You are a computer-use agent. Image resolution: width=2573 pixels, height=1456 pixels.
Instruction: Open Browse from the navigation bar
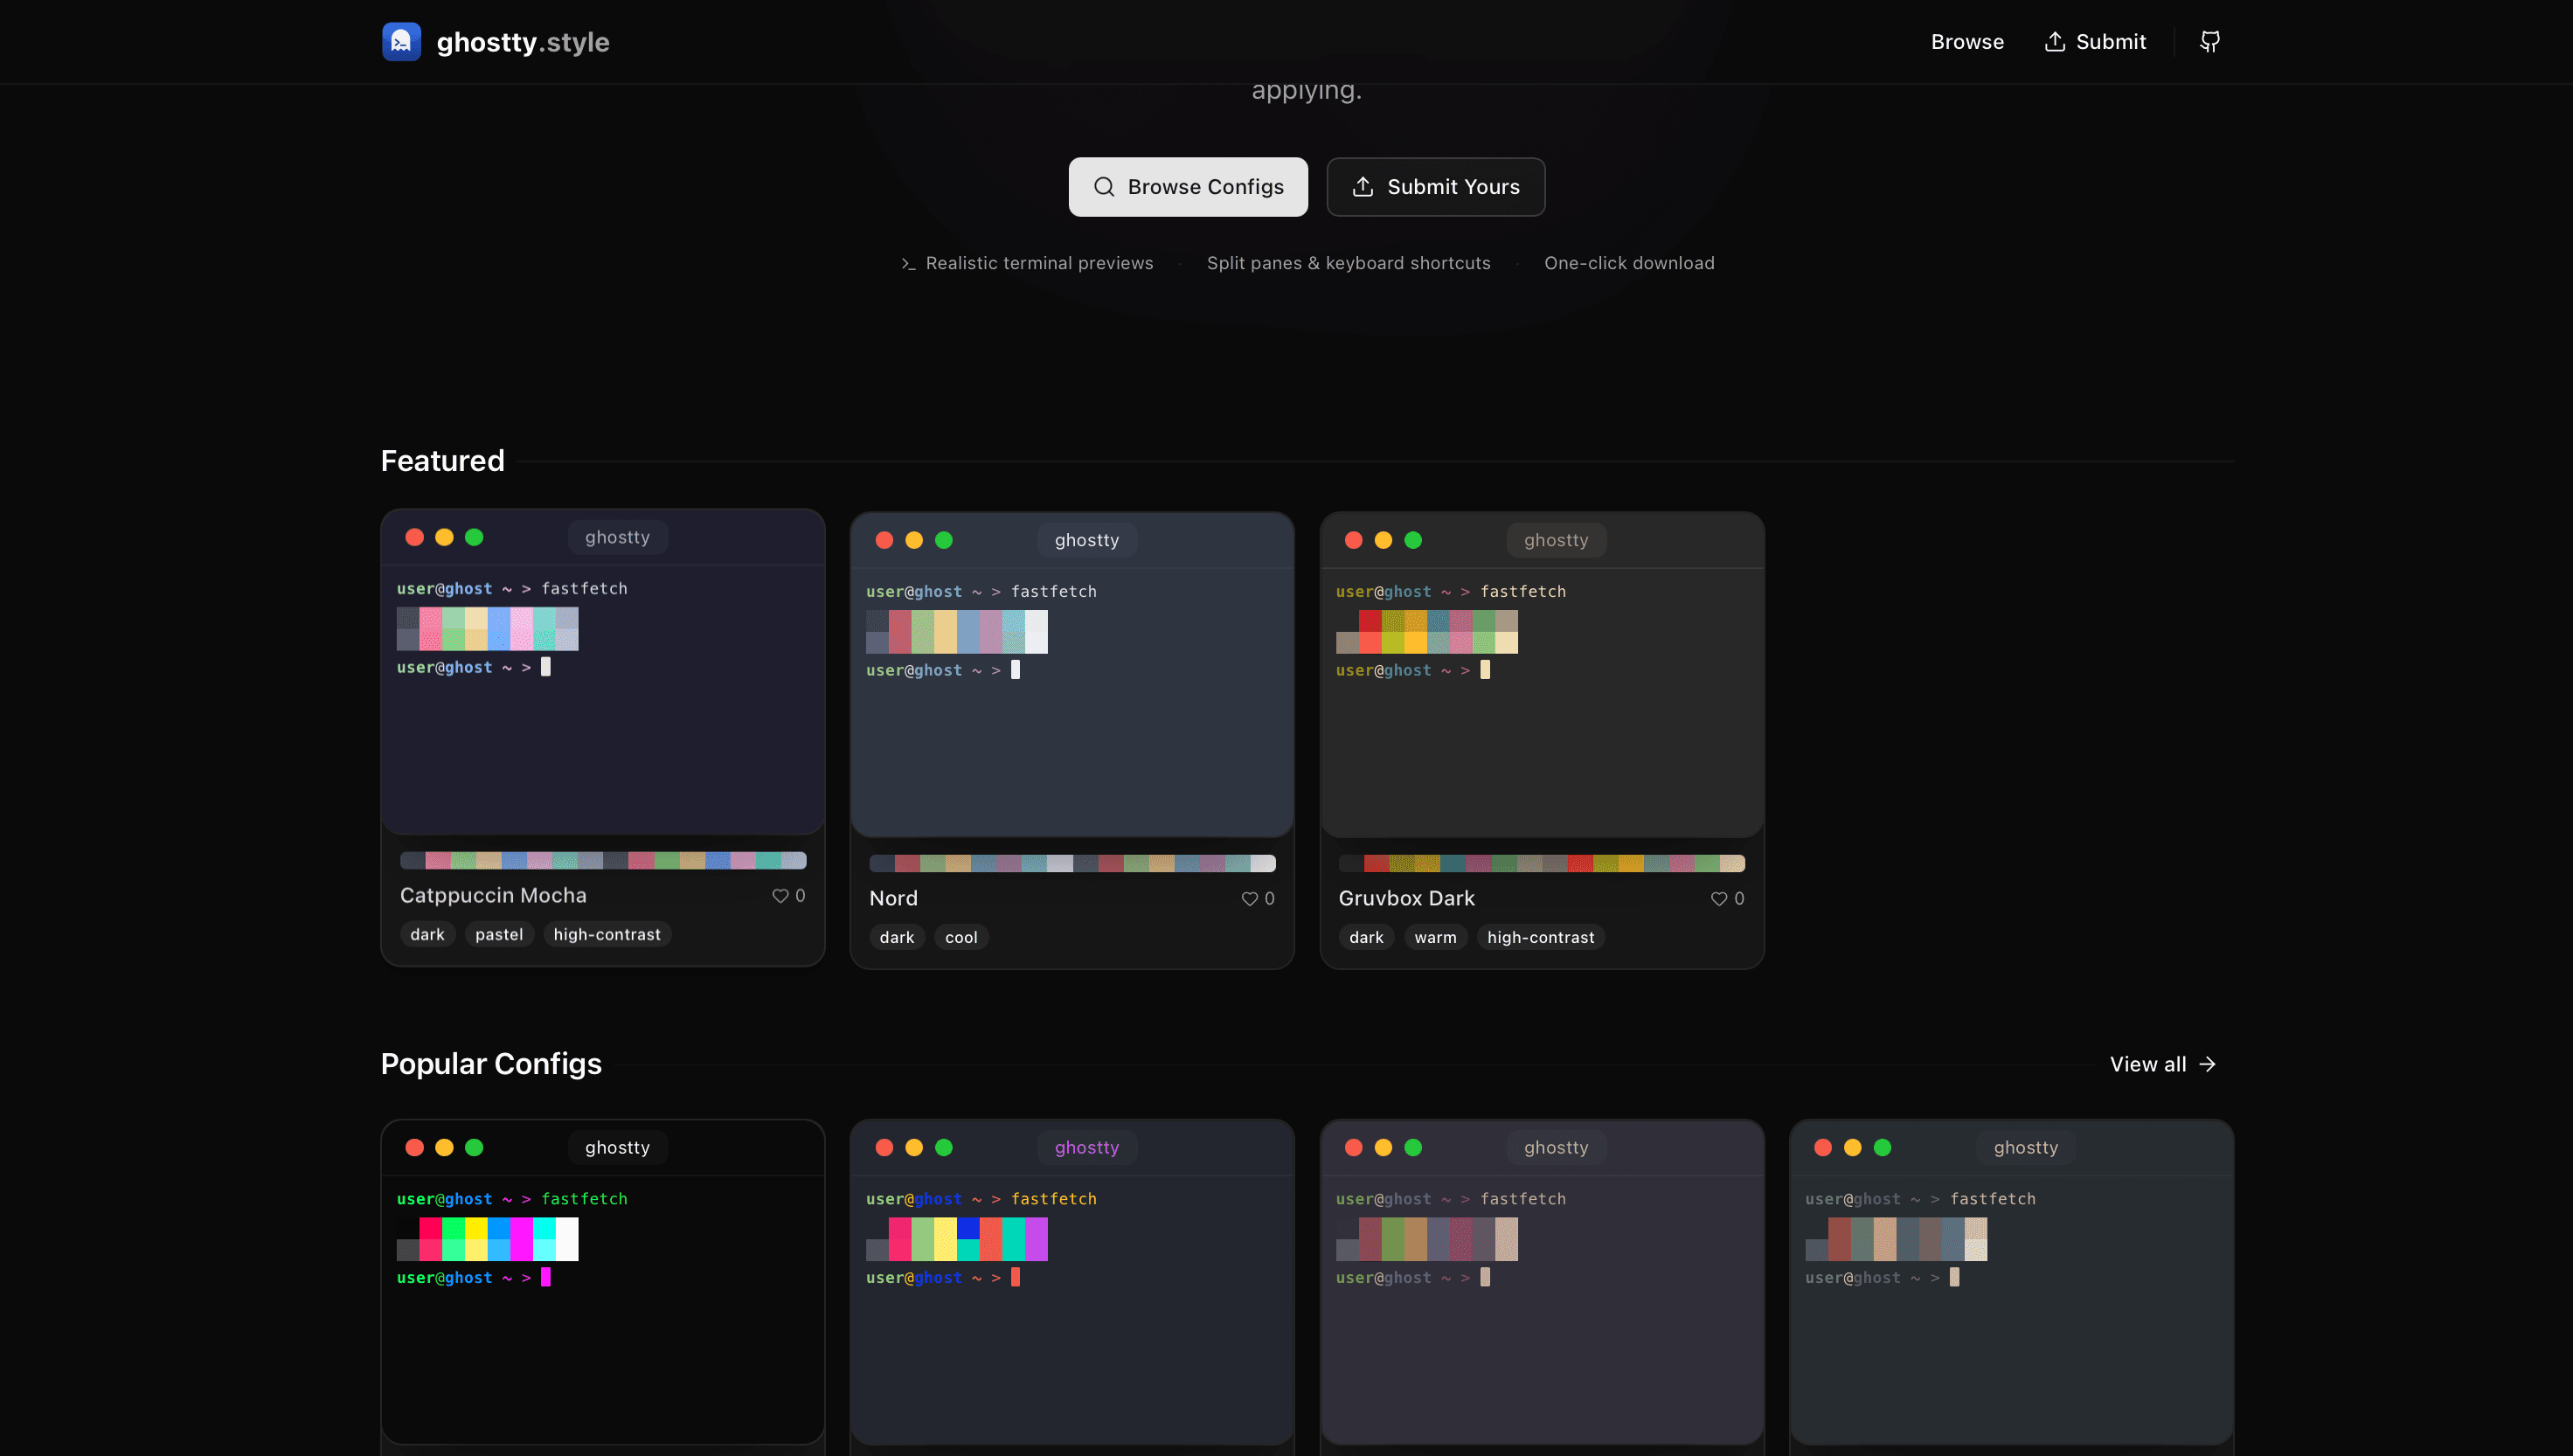[x=1966, y=41]
